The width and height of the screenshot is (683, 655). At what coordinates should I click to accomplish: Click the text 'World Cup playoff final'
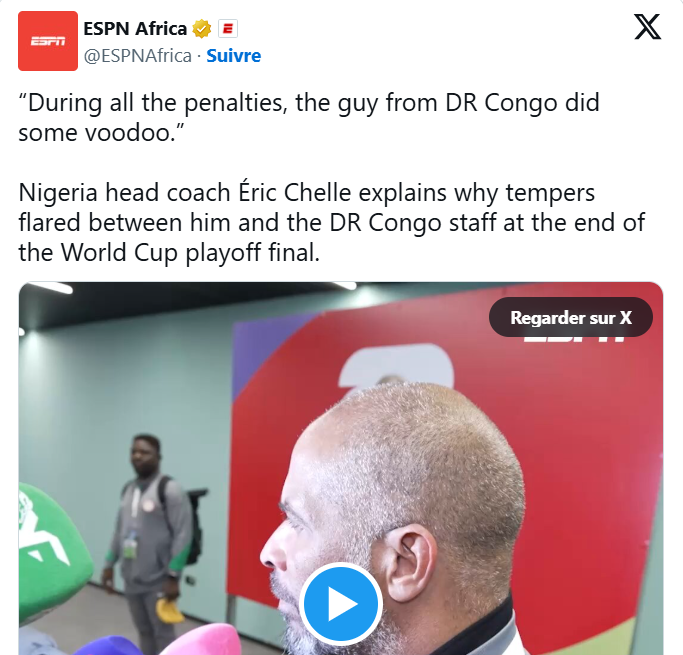(x=190, y=253)
